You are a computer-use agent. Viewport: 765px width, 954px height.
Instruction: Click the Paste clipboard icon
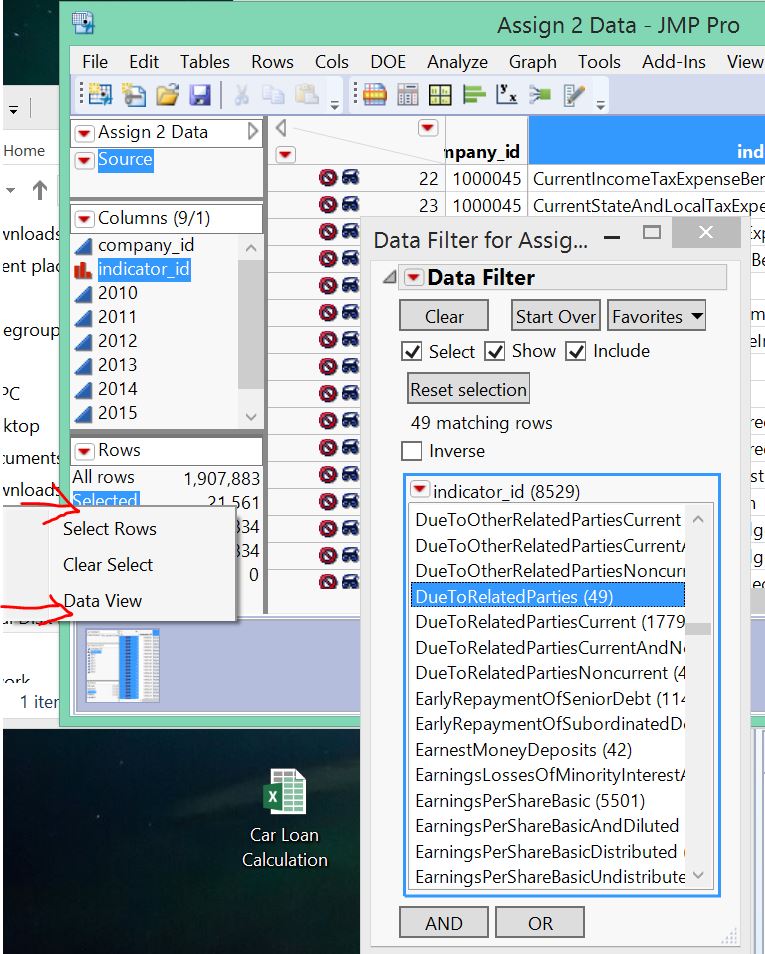point(307,95)
